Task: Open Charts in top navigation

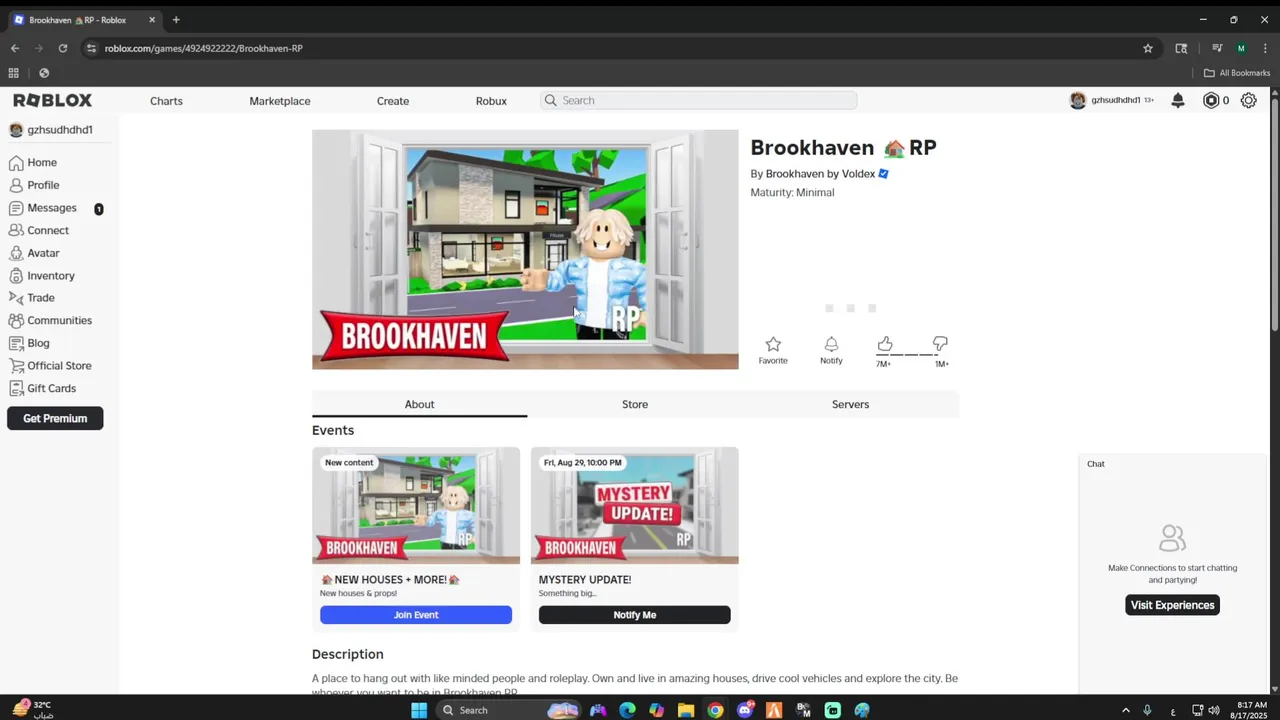Action: (166, 101)
